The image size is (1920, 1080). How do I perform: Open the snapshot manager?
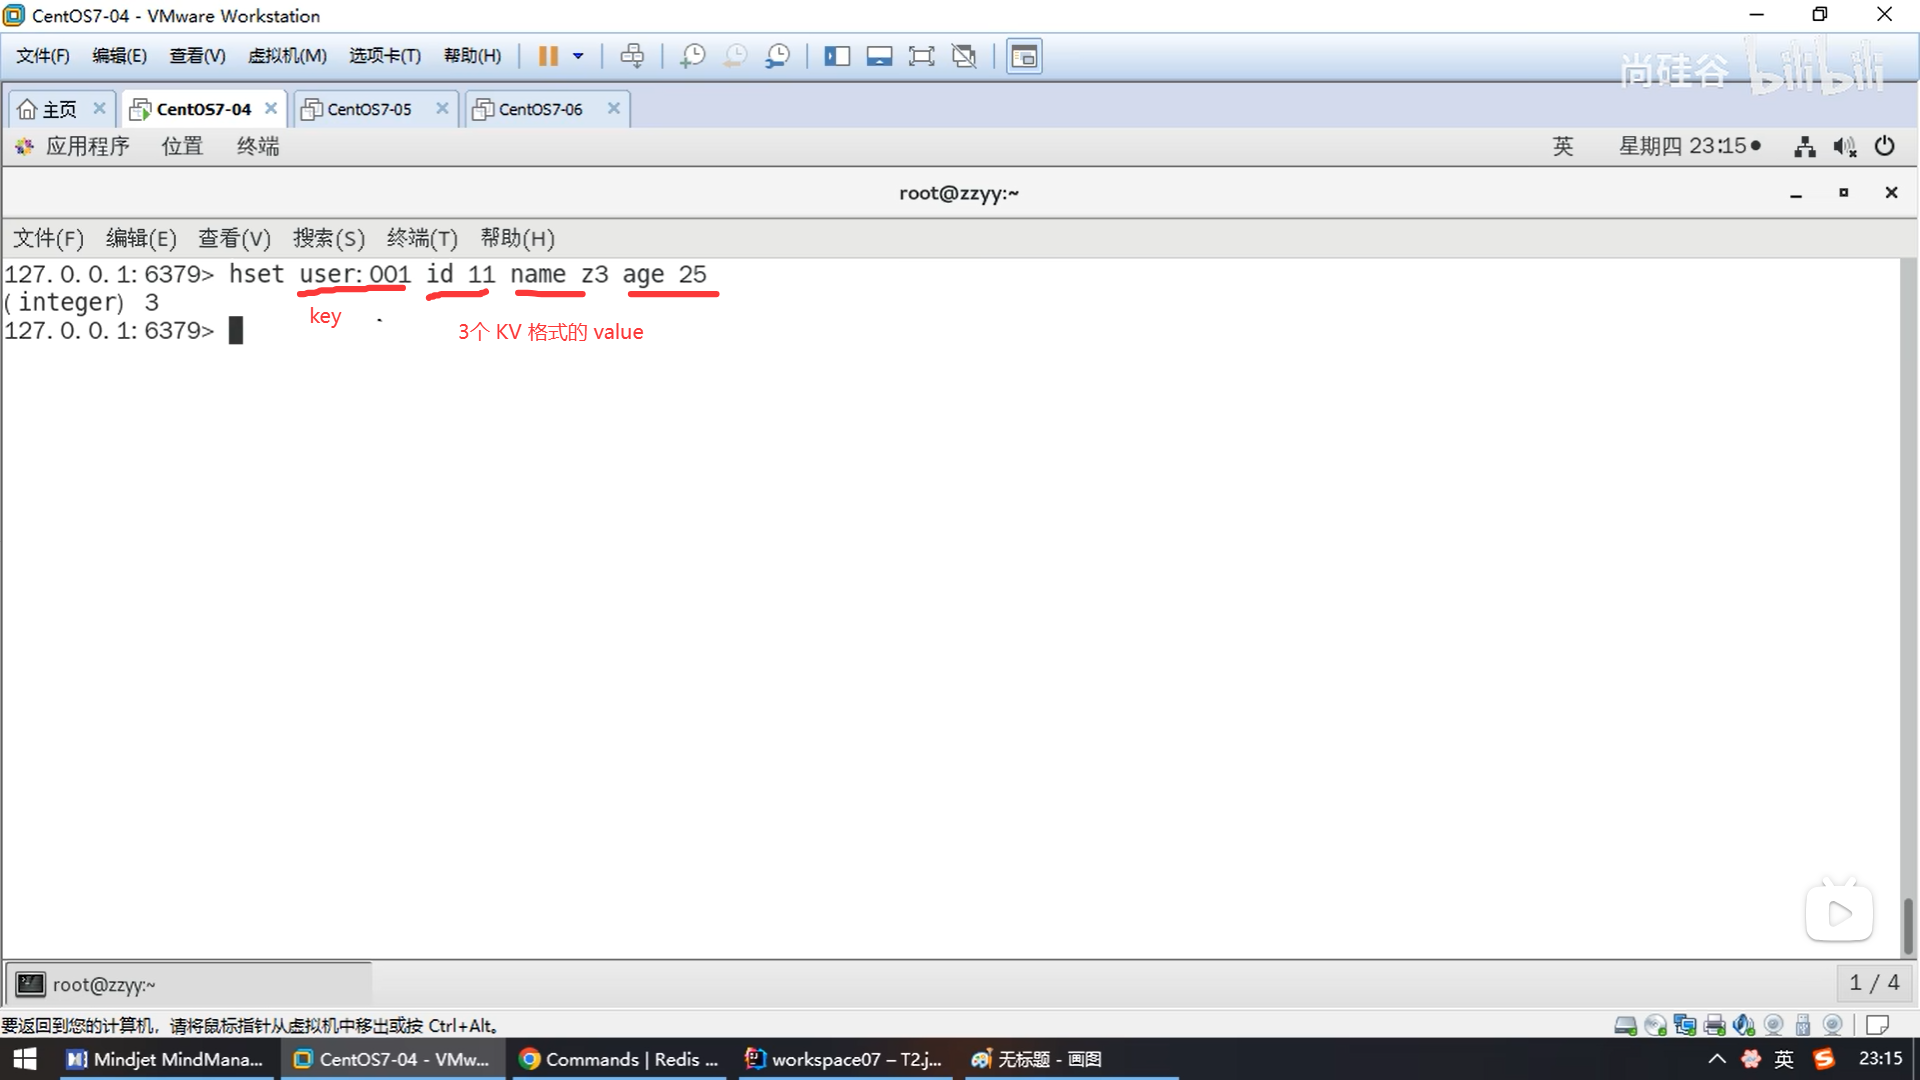click(x=777, y=56)
